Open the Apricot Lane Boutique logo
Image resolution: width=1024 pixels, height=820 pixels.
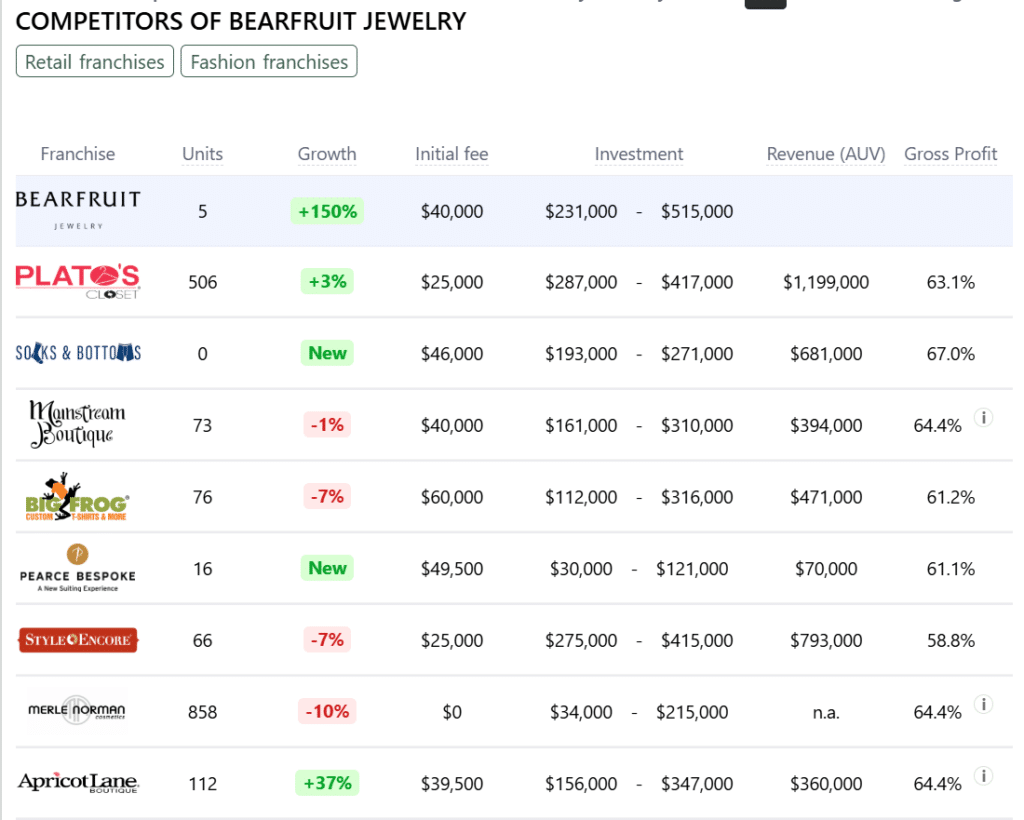[x=78, y=782]
